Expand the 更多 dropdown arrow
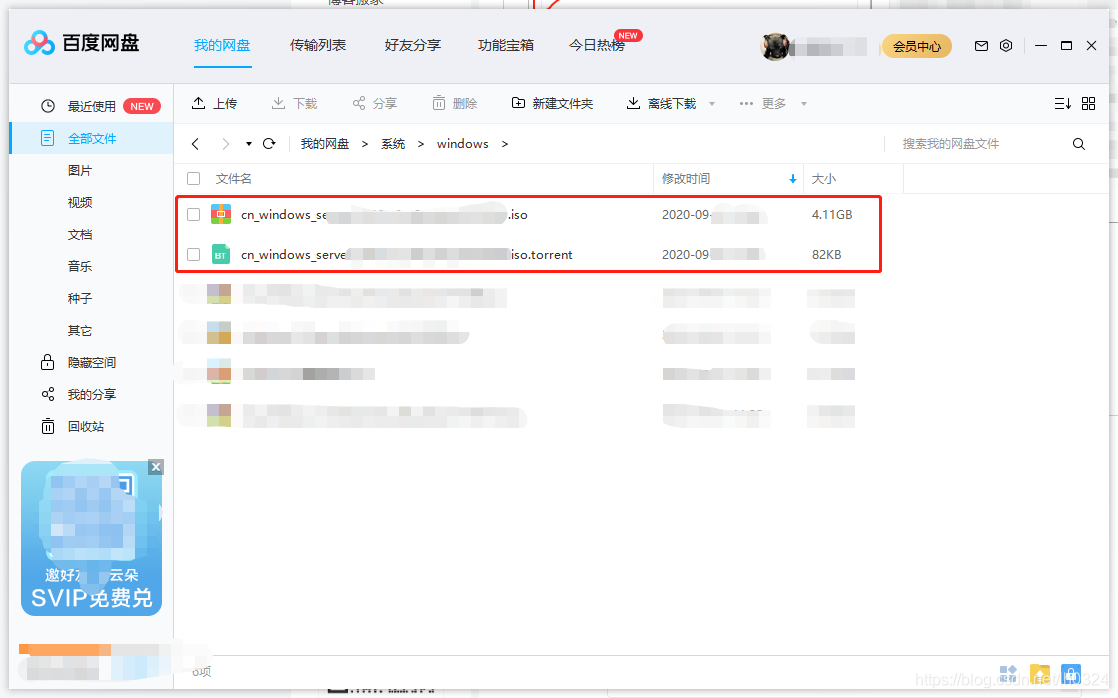The image size is (1118, 698). pos(804,104)
